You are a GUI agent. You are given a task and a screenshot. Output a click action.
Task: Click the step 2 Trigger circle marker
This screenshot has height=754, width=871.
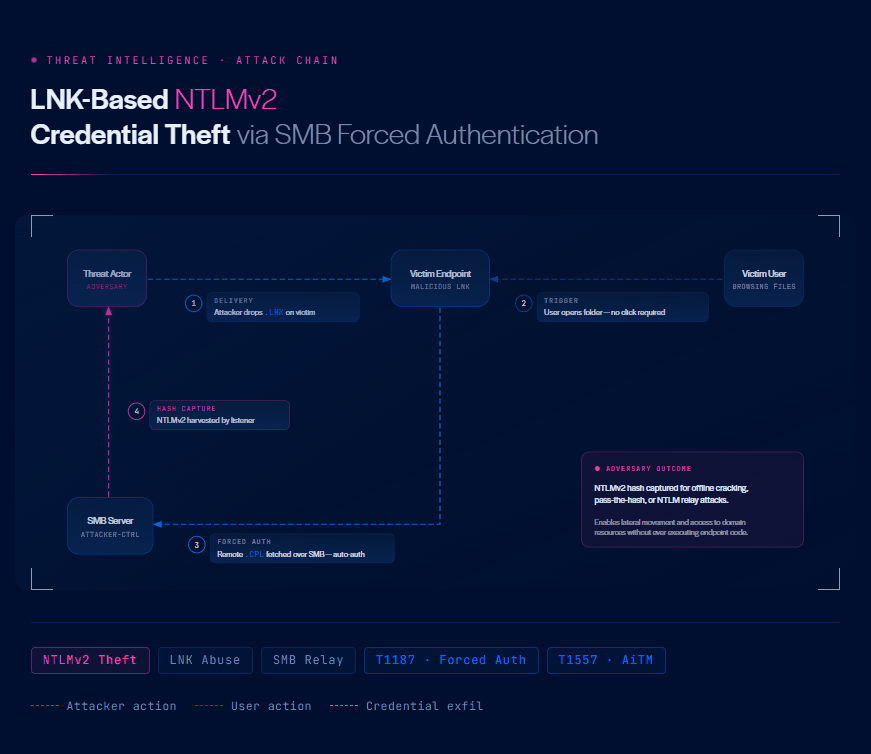(523, 303)
